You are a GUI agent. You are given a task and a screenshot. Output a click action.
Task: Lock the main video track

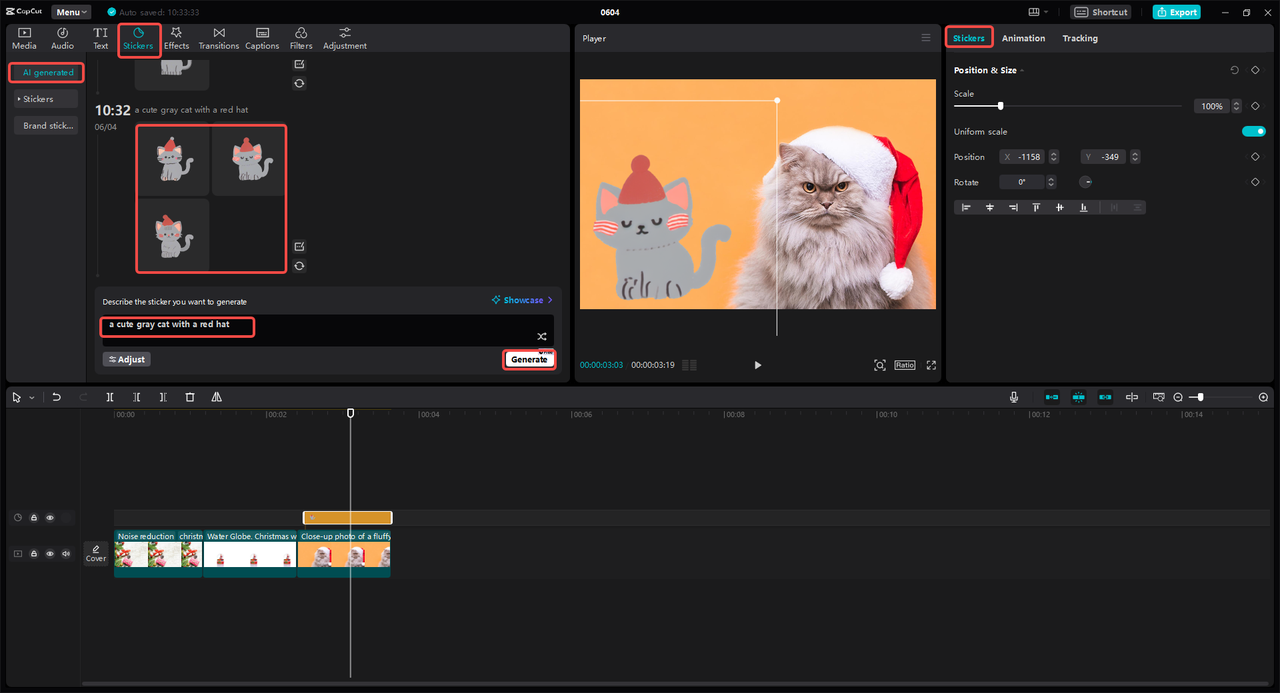[34, 553]
